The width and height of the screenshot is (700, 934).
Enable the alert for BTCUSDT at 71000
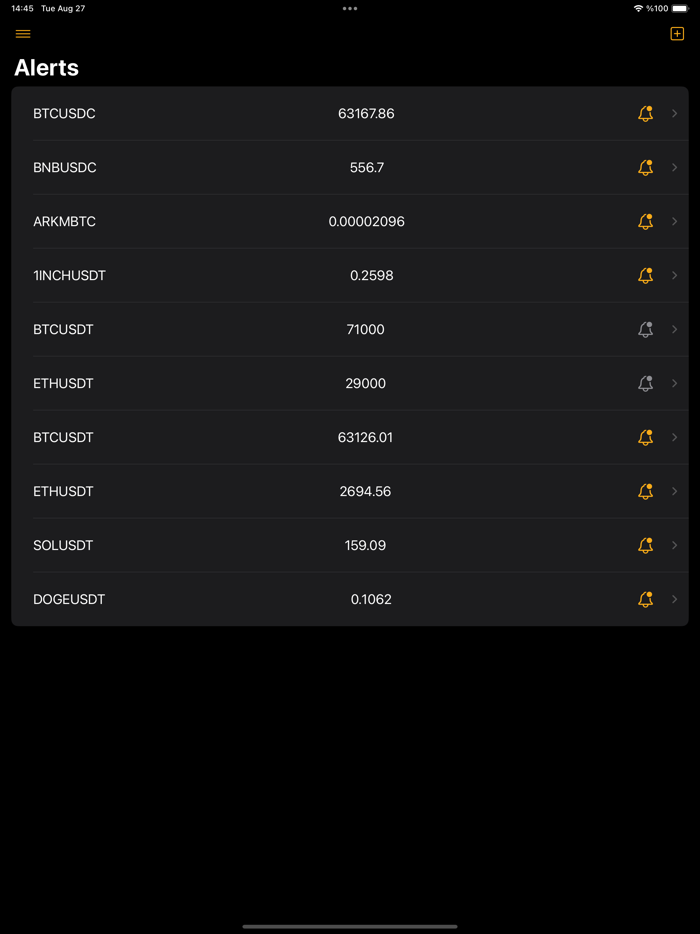click(645, 329)
